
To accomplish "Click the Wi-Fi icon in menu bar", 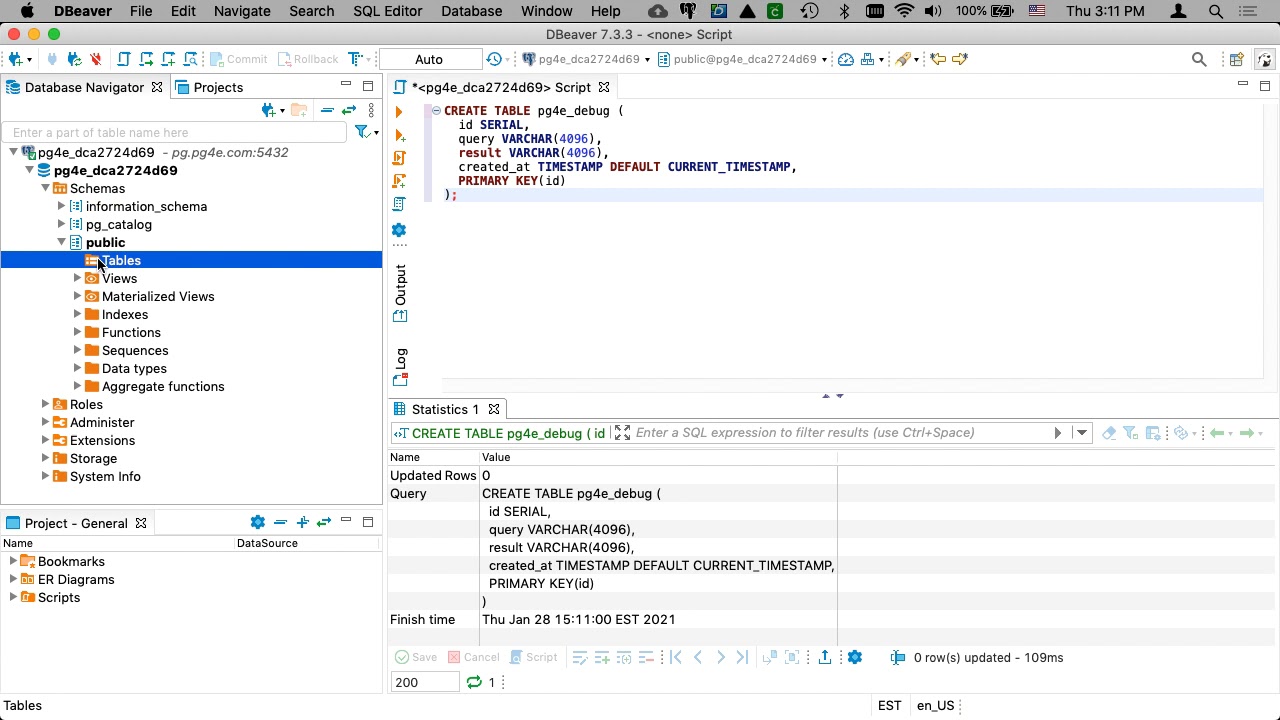I will [904, 11].
